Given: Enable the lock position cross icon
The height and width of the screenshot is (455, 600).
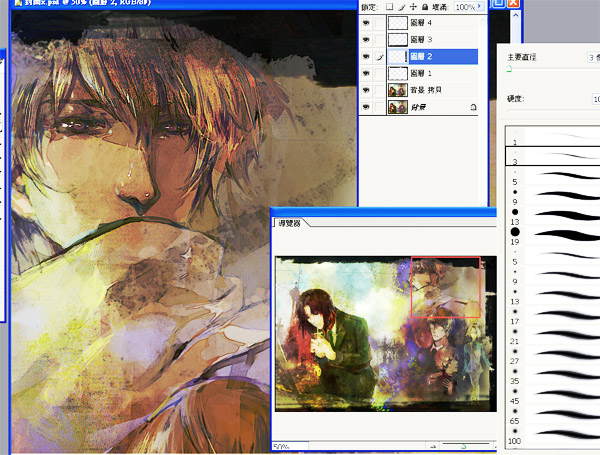Looking at the screenshot, I should (413, 7).
